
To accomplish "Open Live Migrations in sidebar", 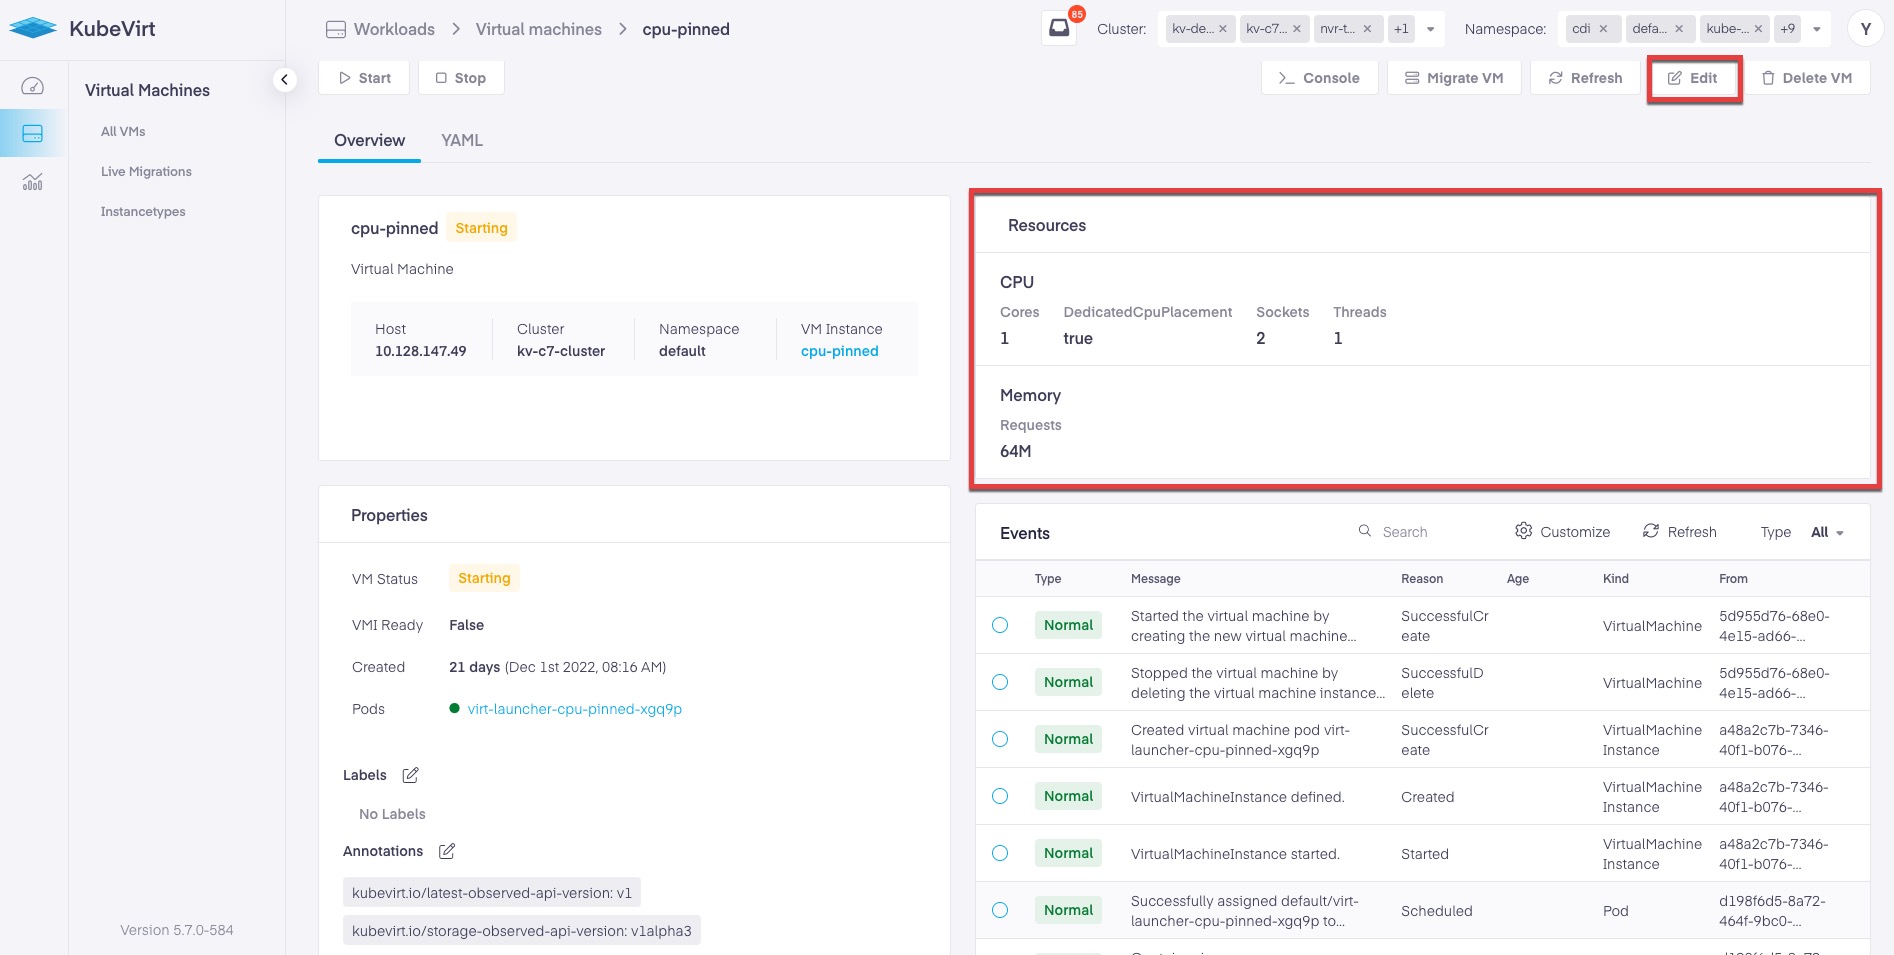I will pyautogui.click(x=146, y=171).
